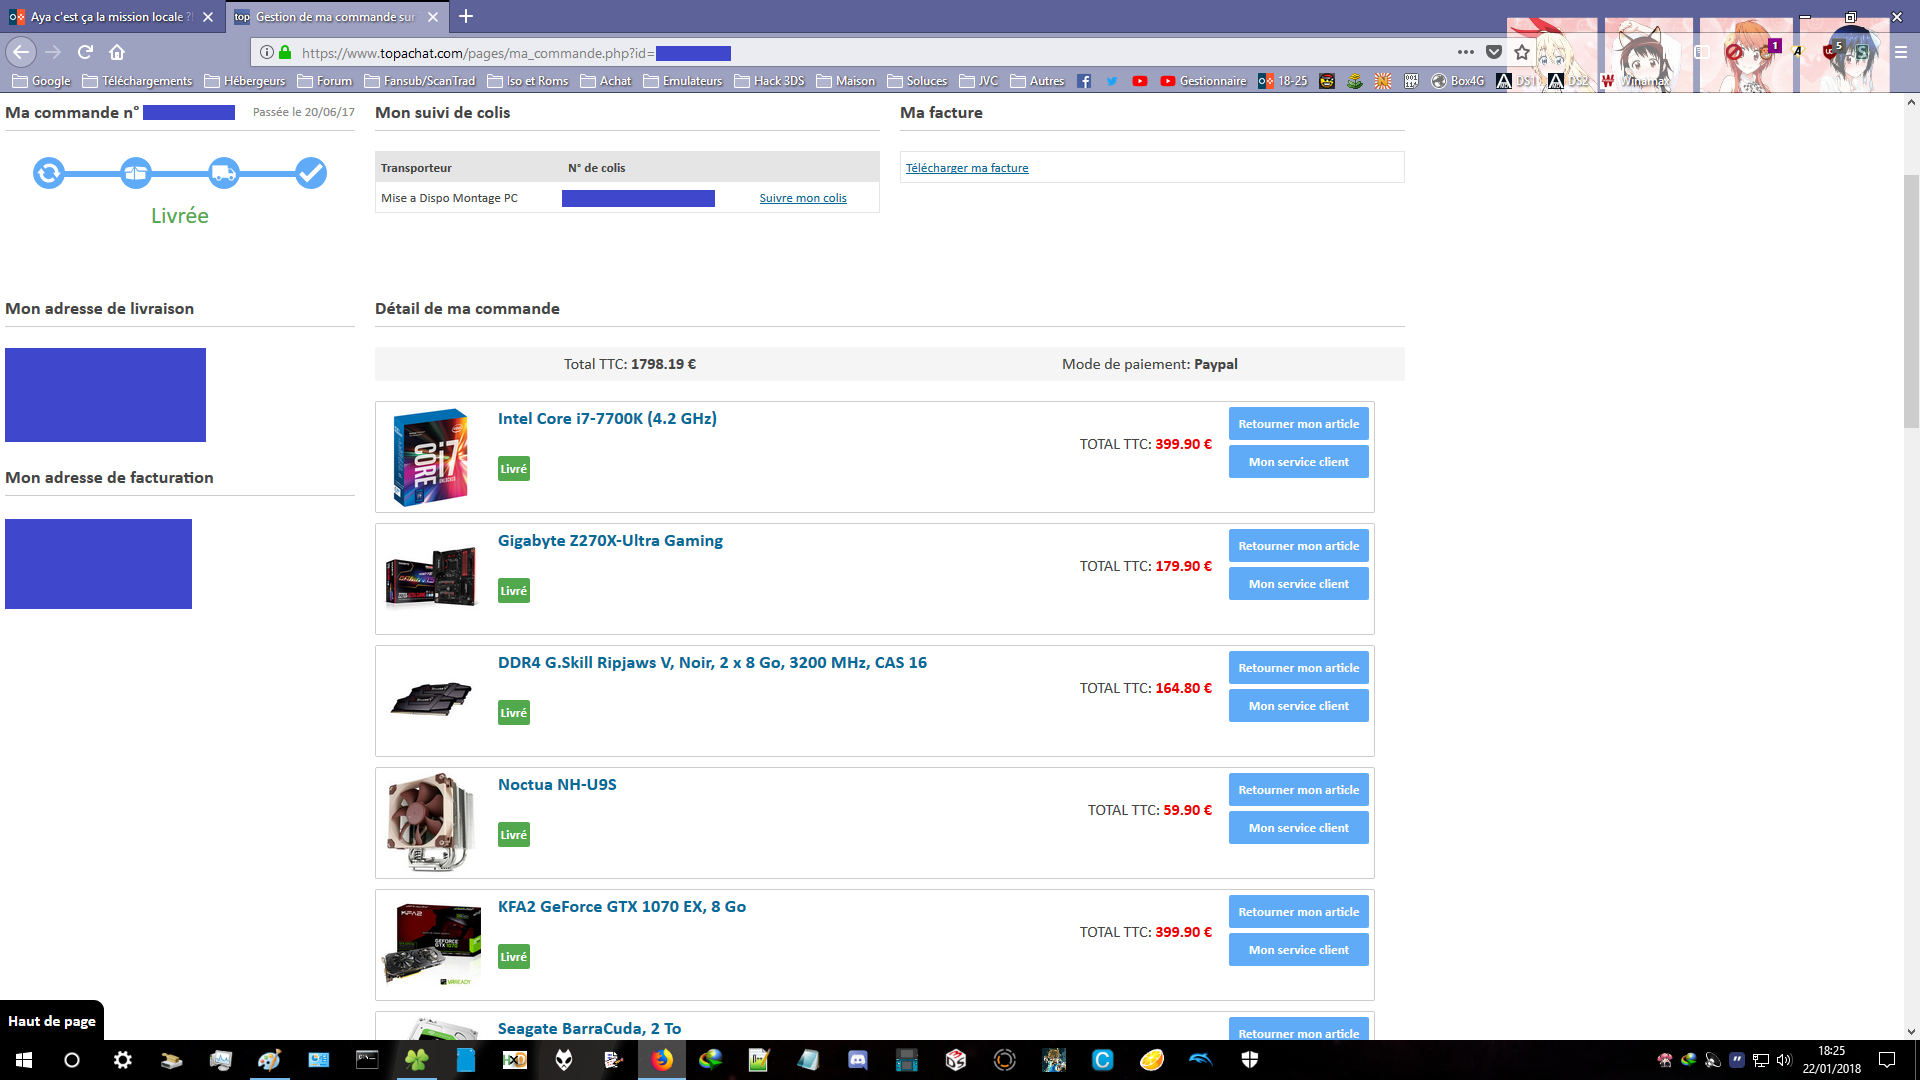Click the delivery truck status icon

coord(224,173)
